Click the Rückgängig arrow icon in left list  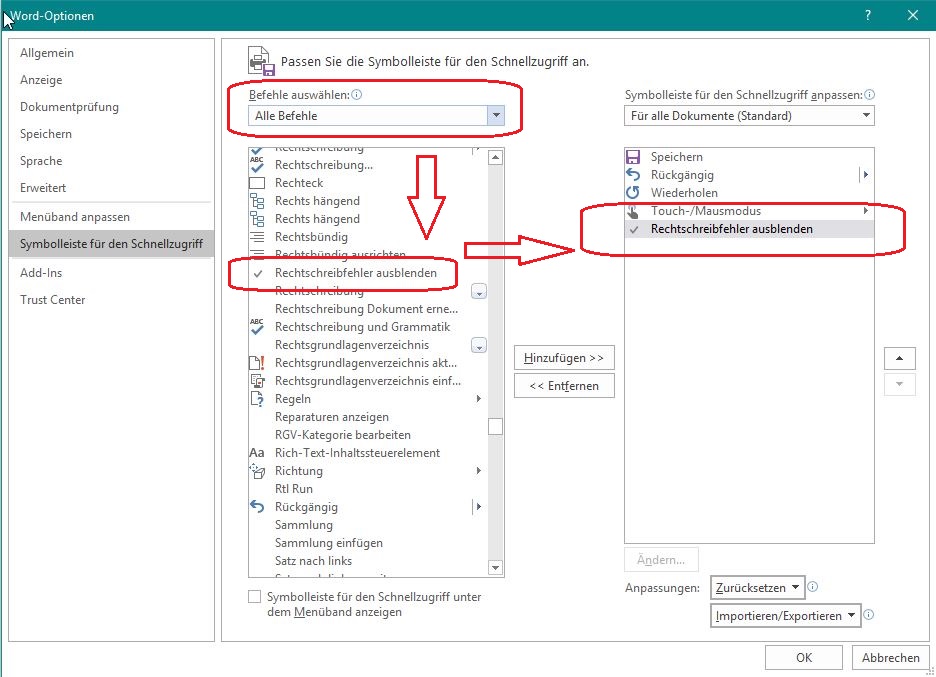click(257, 507)
